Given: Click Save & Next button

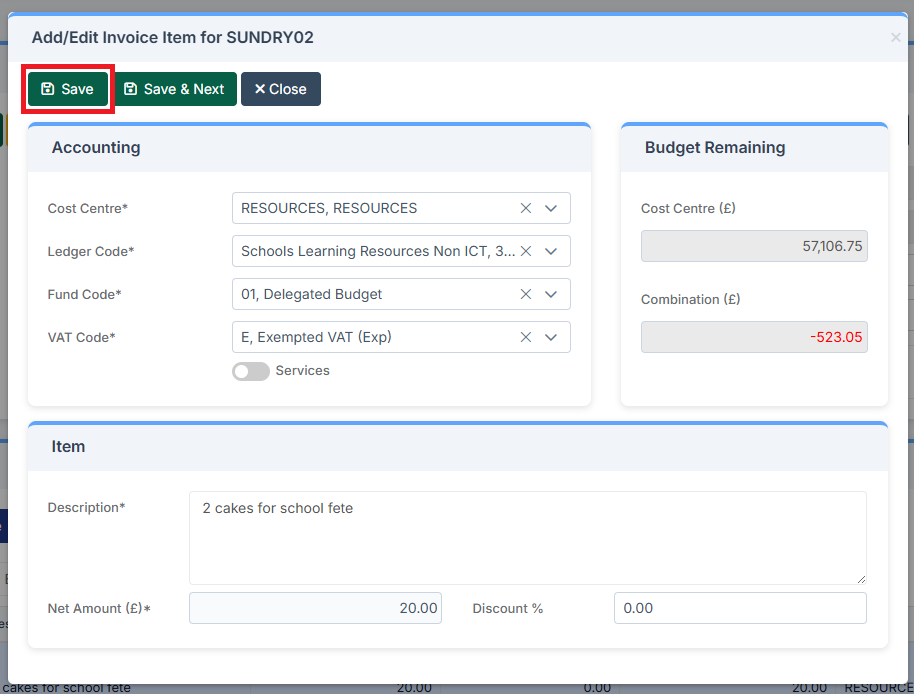Looking at the screenshot, I should pos(174,89).
